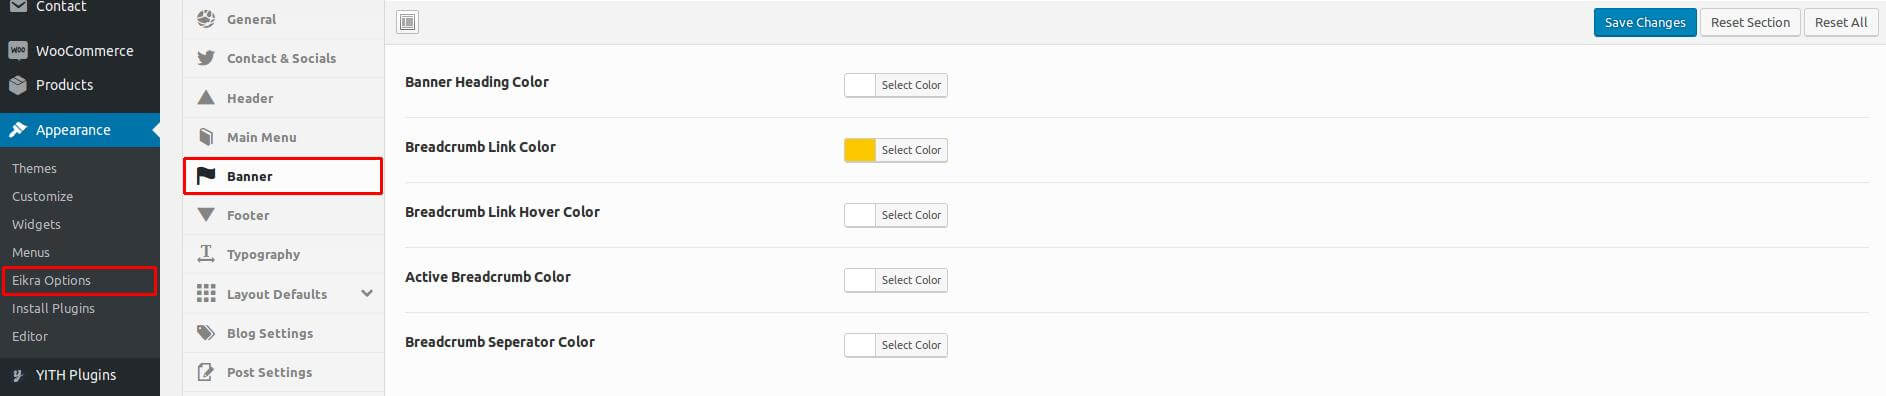
Task: Save Changes to theme options
Action: [1645, 22]
